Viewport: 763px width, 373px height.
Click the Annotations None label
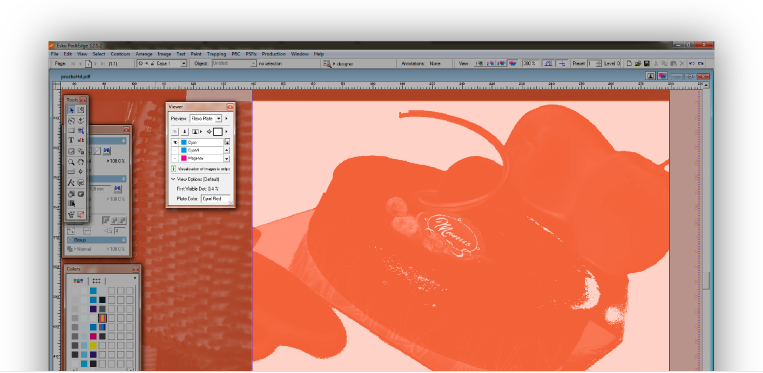[421, 64]
